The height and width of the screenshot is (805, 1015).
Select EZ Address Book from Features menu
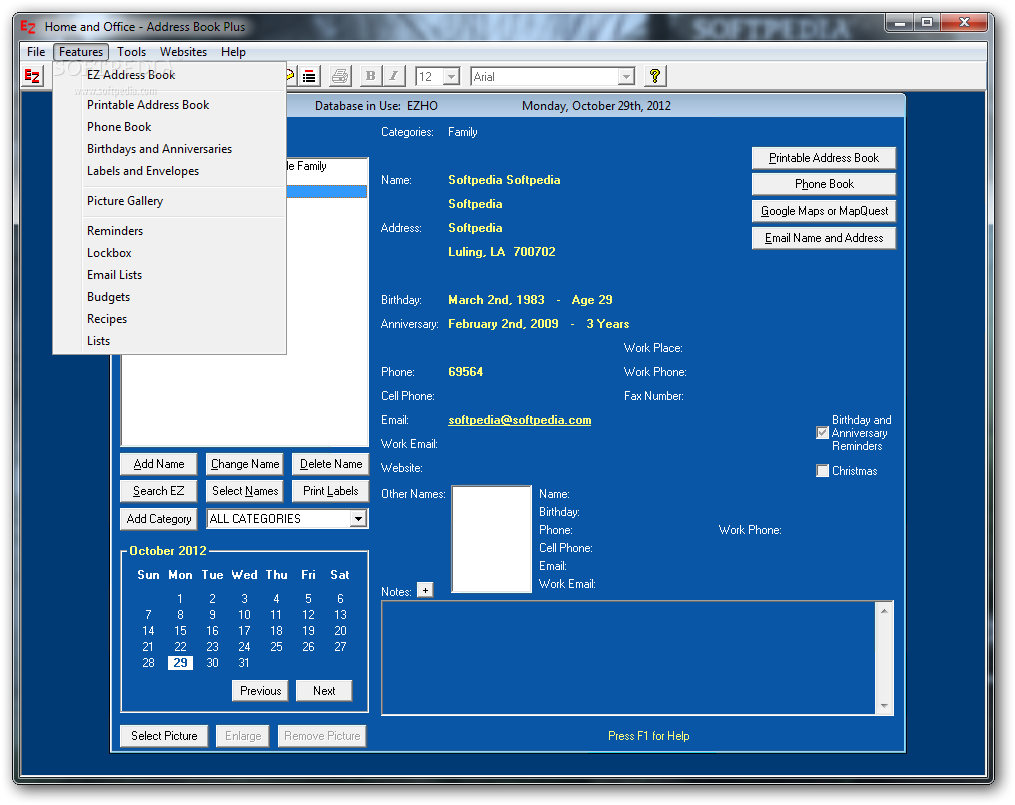pos(170,75)
